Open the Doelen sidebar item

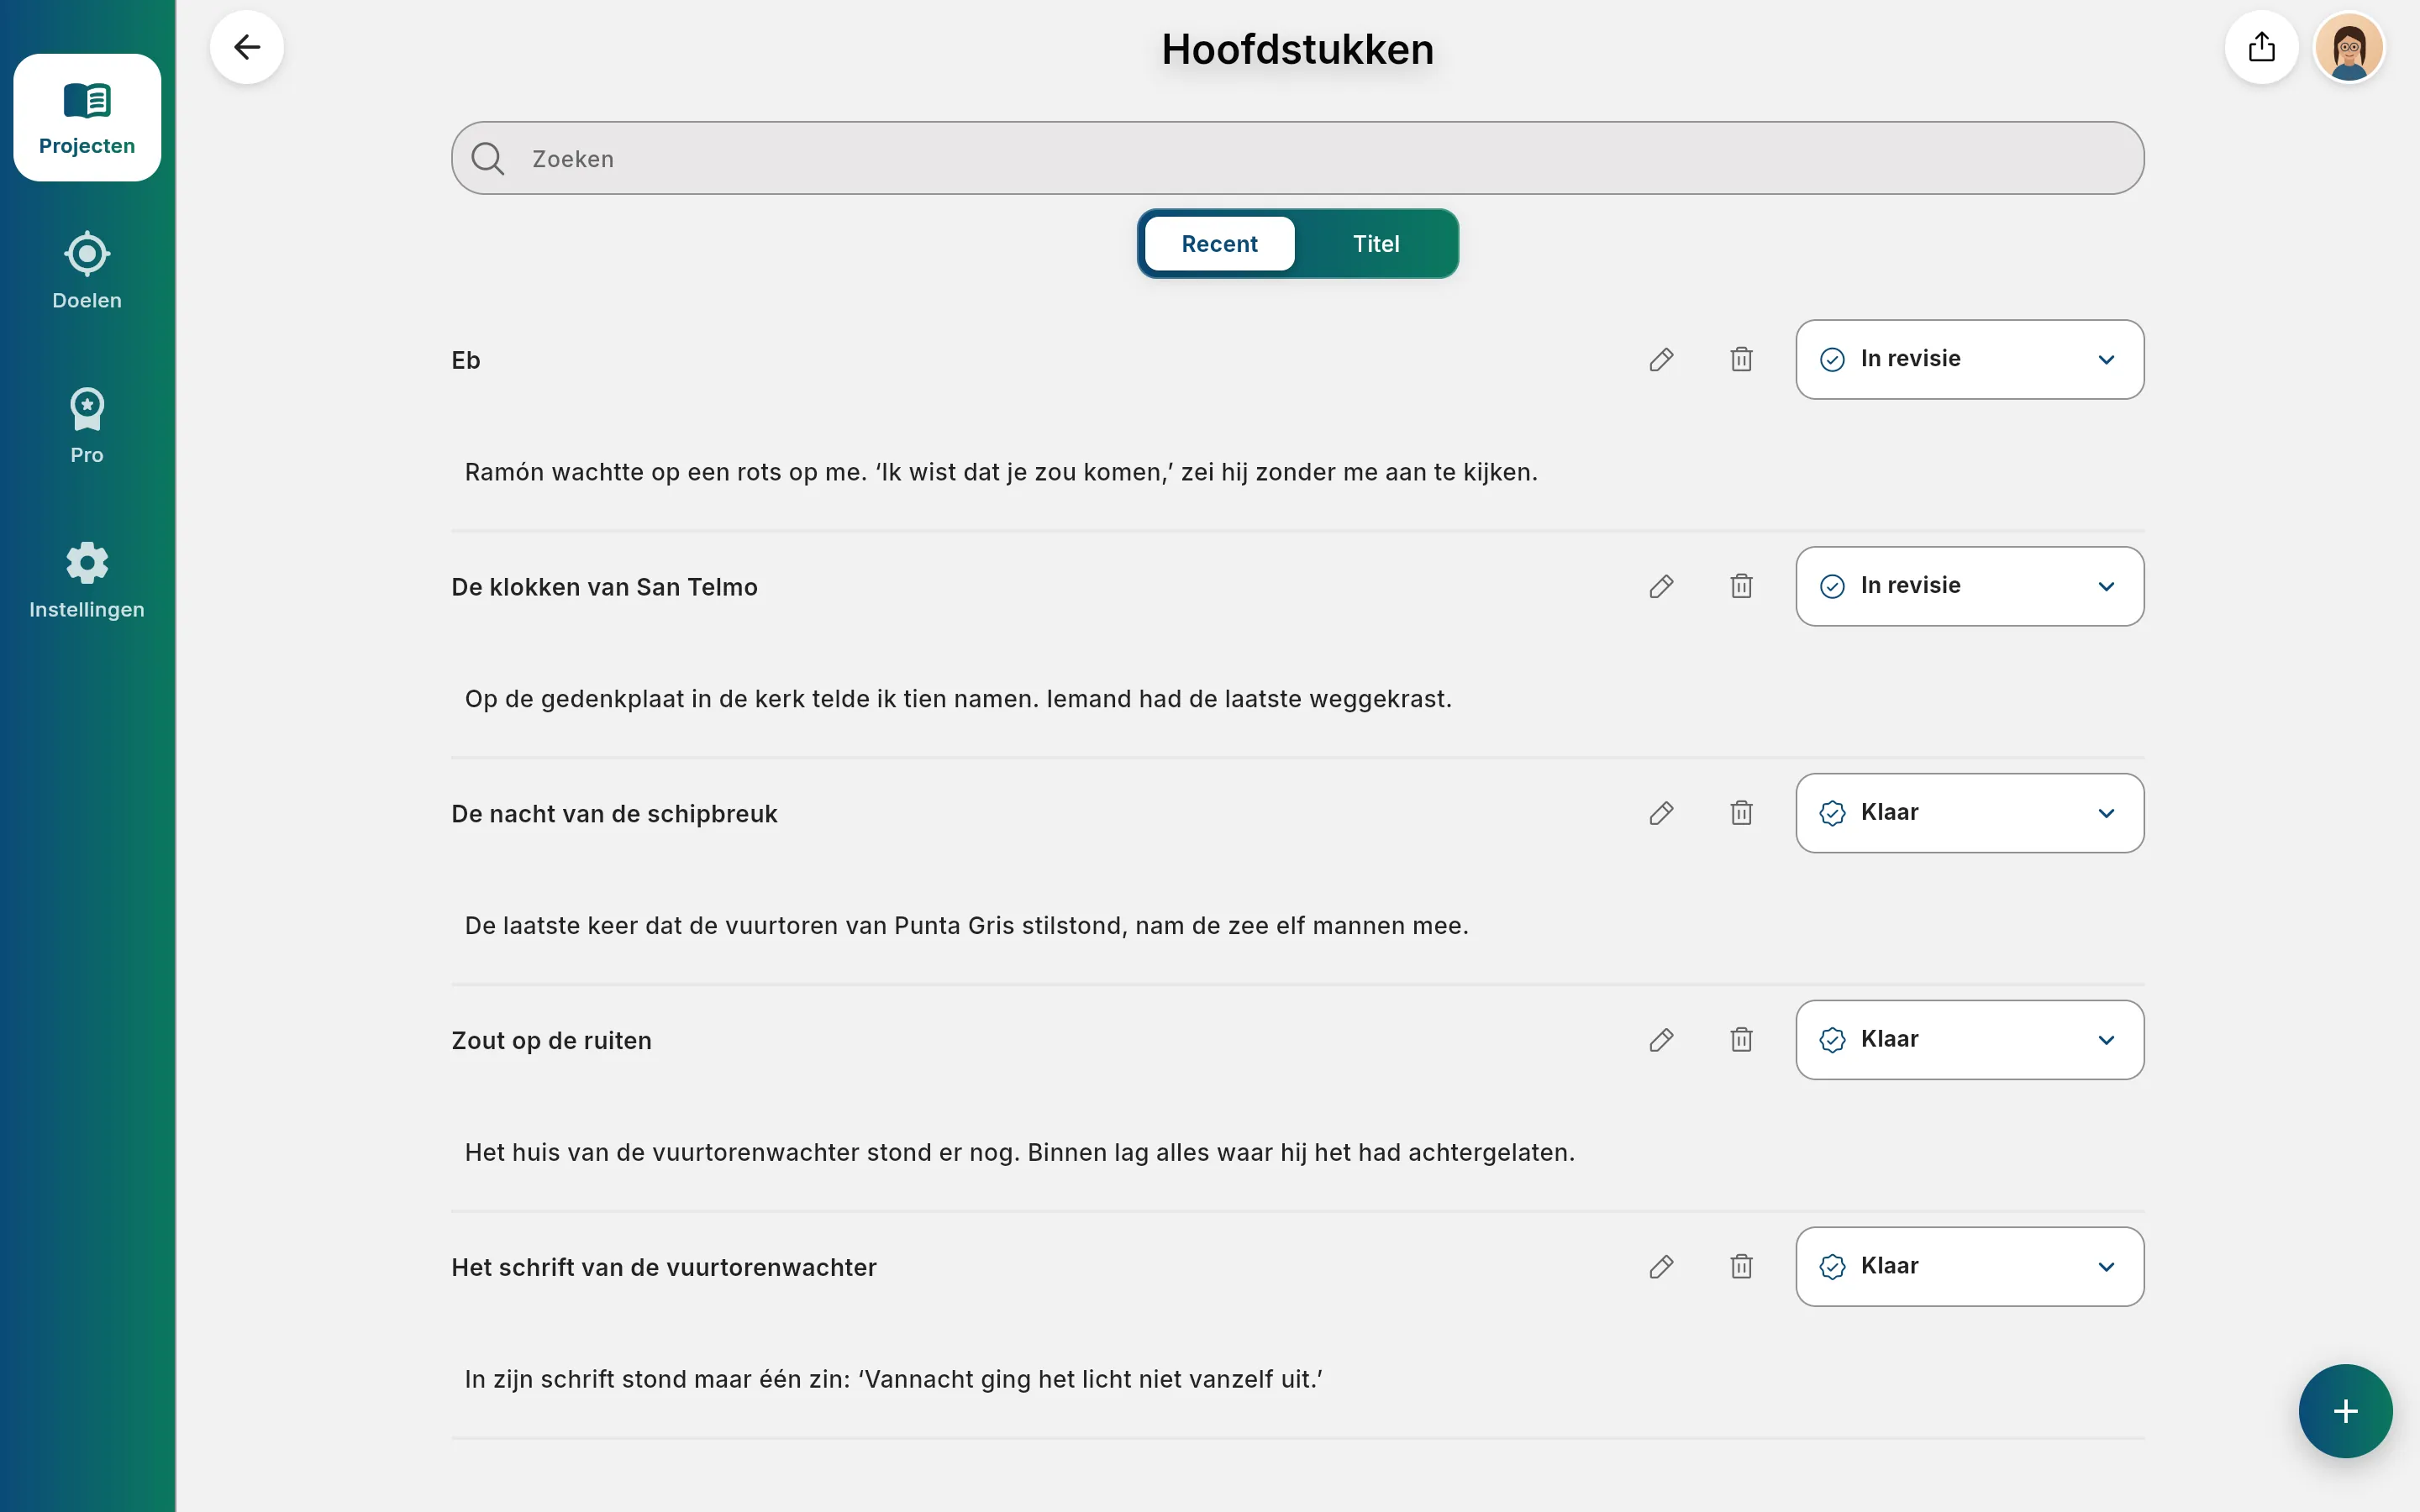(87, 272)
